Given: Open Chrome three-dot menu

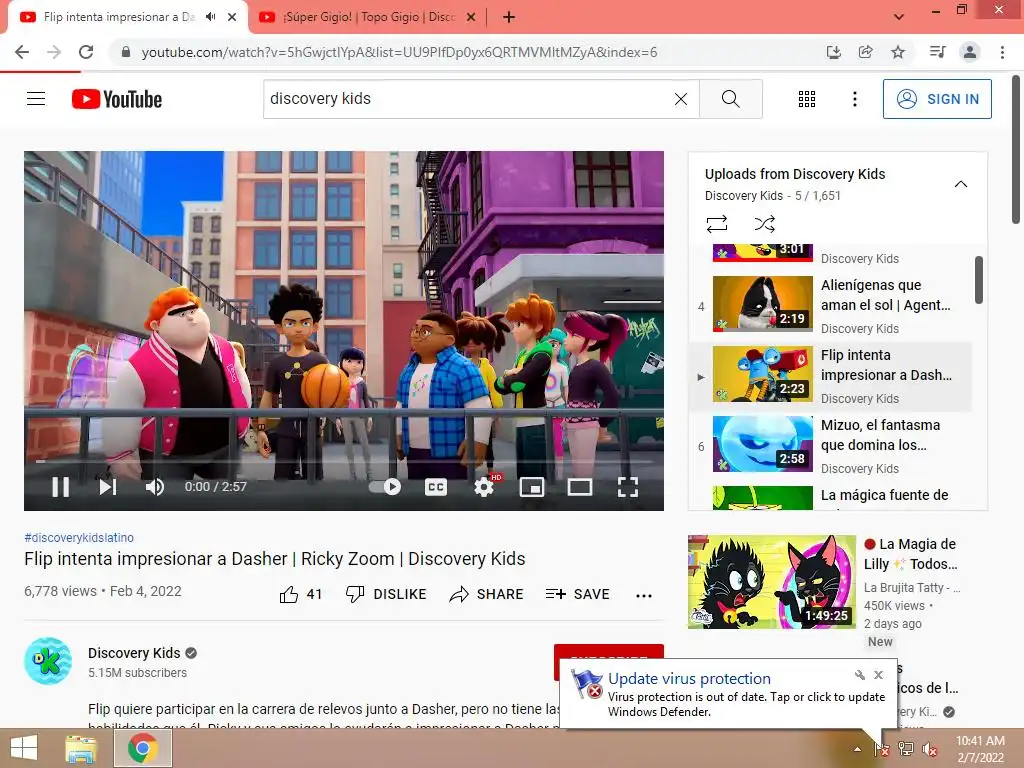Looking at the screenshot, I should [x=1002, y=52].
